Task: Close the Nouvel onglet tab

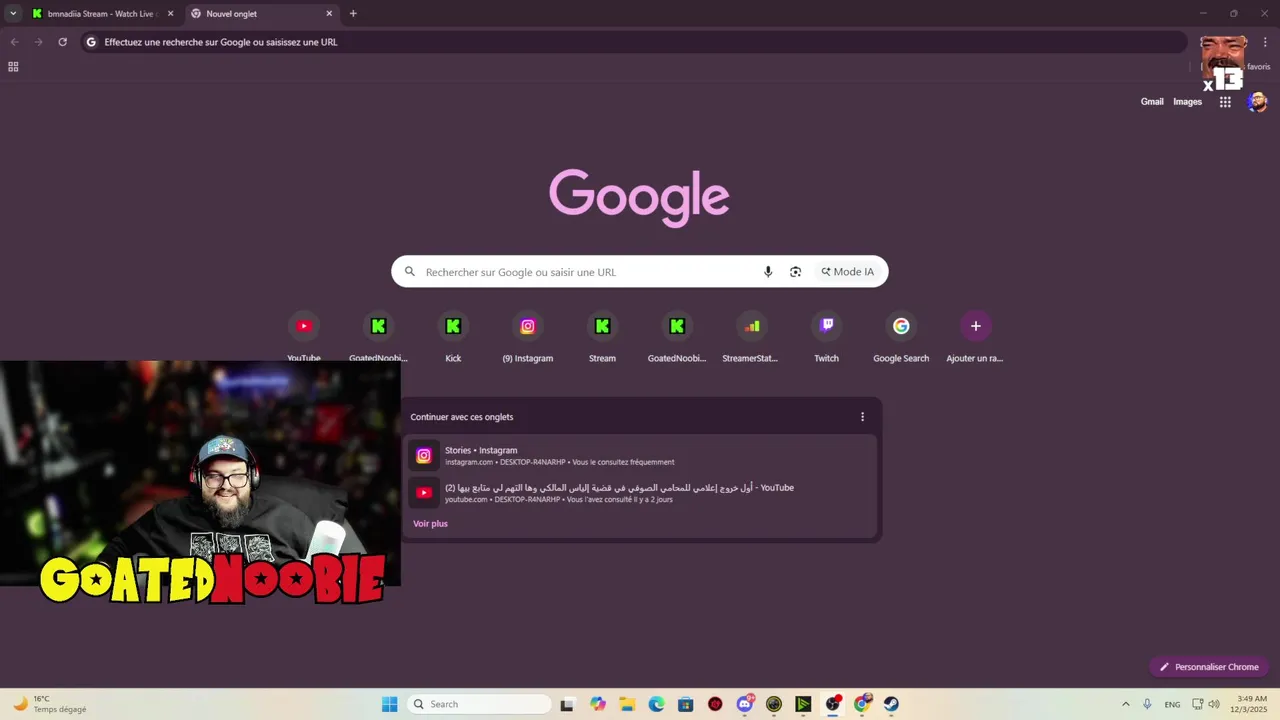Action: pos(329,14)
